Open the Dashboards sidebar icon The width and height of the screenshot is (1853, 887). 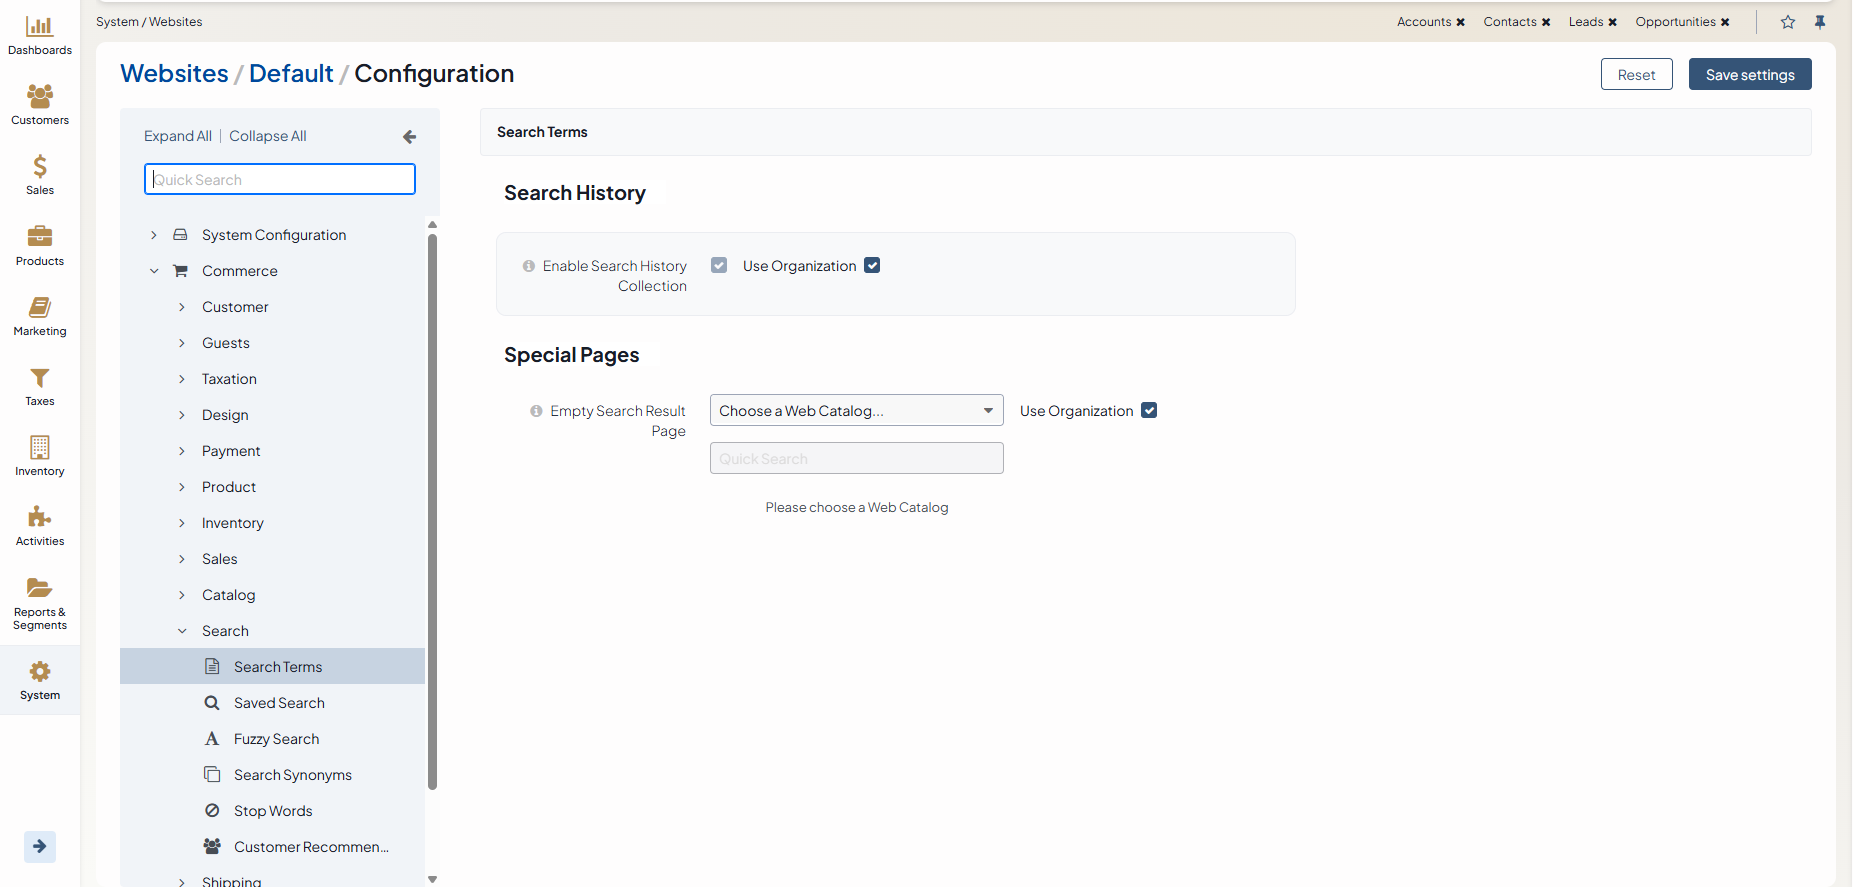(40, 35)
